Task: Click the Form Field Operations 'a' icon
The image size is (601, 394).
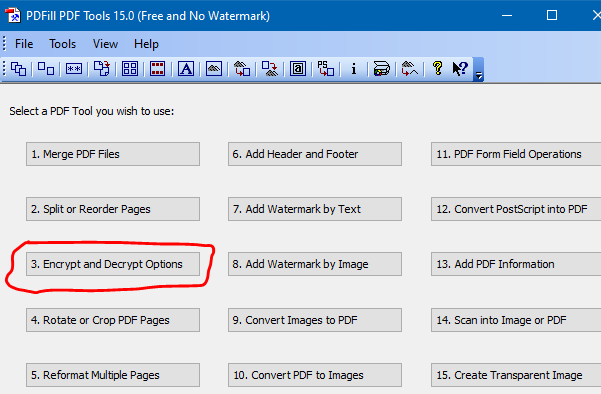Action: tap(298, 69)
